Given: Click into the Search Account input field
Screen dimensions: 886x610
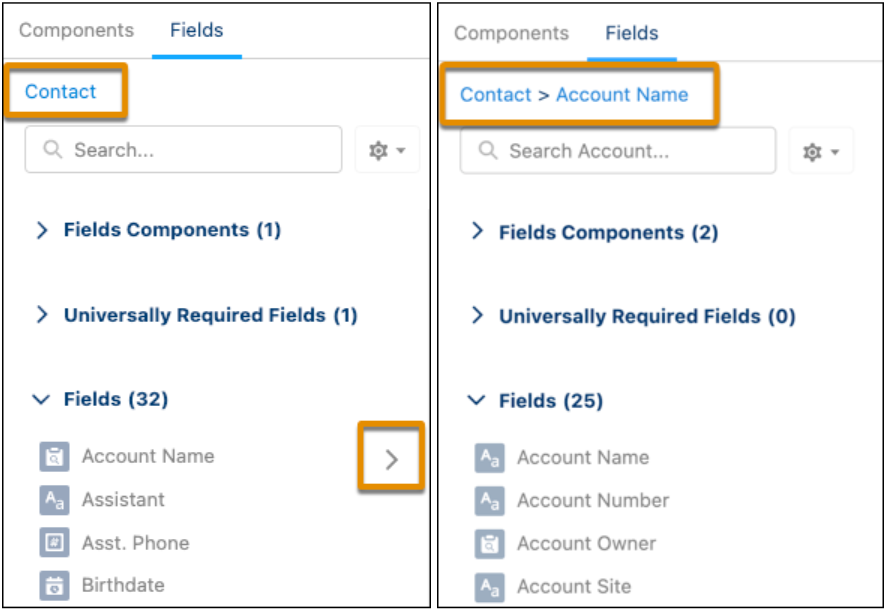Looking at the screenshot, I should coord(618,151).
